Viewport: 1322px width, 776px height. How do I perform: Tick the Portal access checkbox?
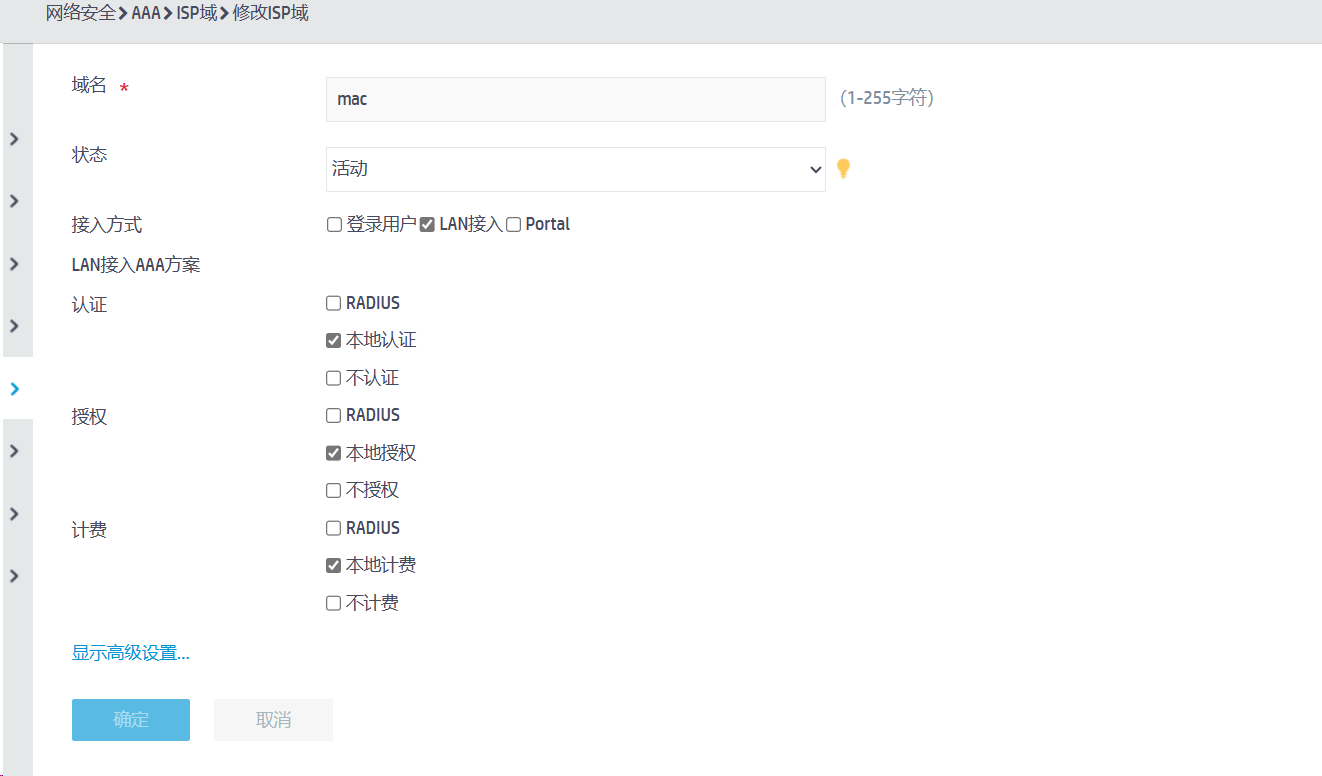pos(514,225)
